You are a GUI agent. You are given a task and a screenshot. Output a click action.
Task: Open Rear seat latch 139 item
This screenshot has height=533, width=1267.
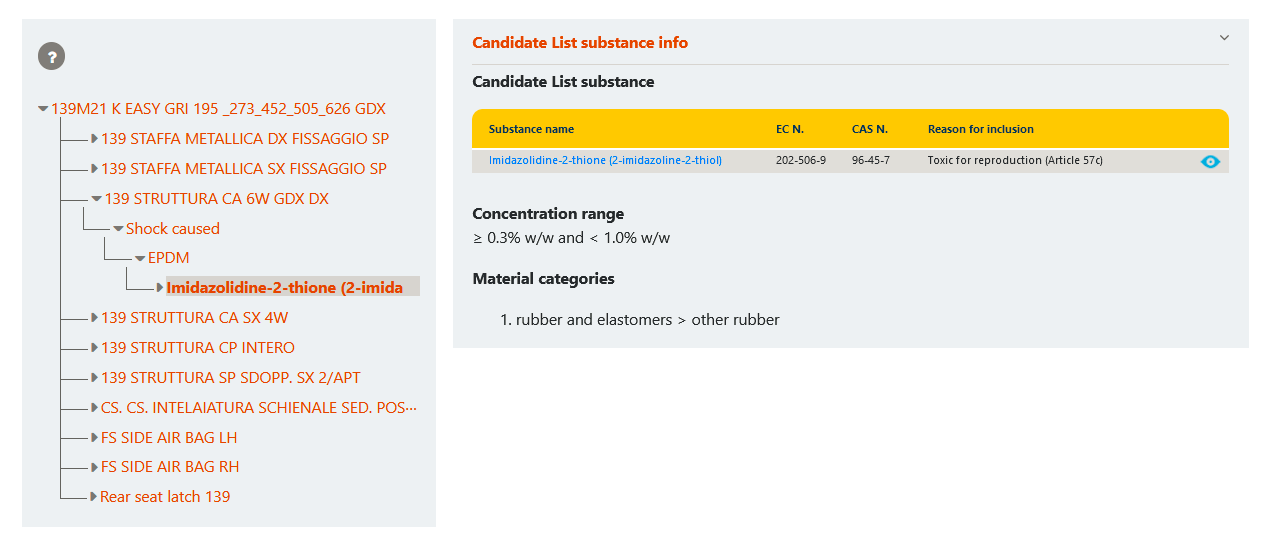point(165,497)
